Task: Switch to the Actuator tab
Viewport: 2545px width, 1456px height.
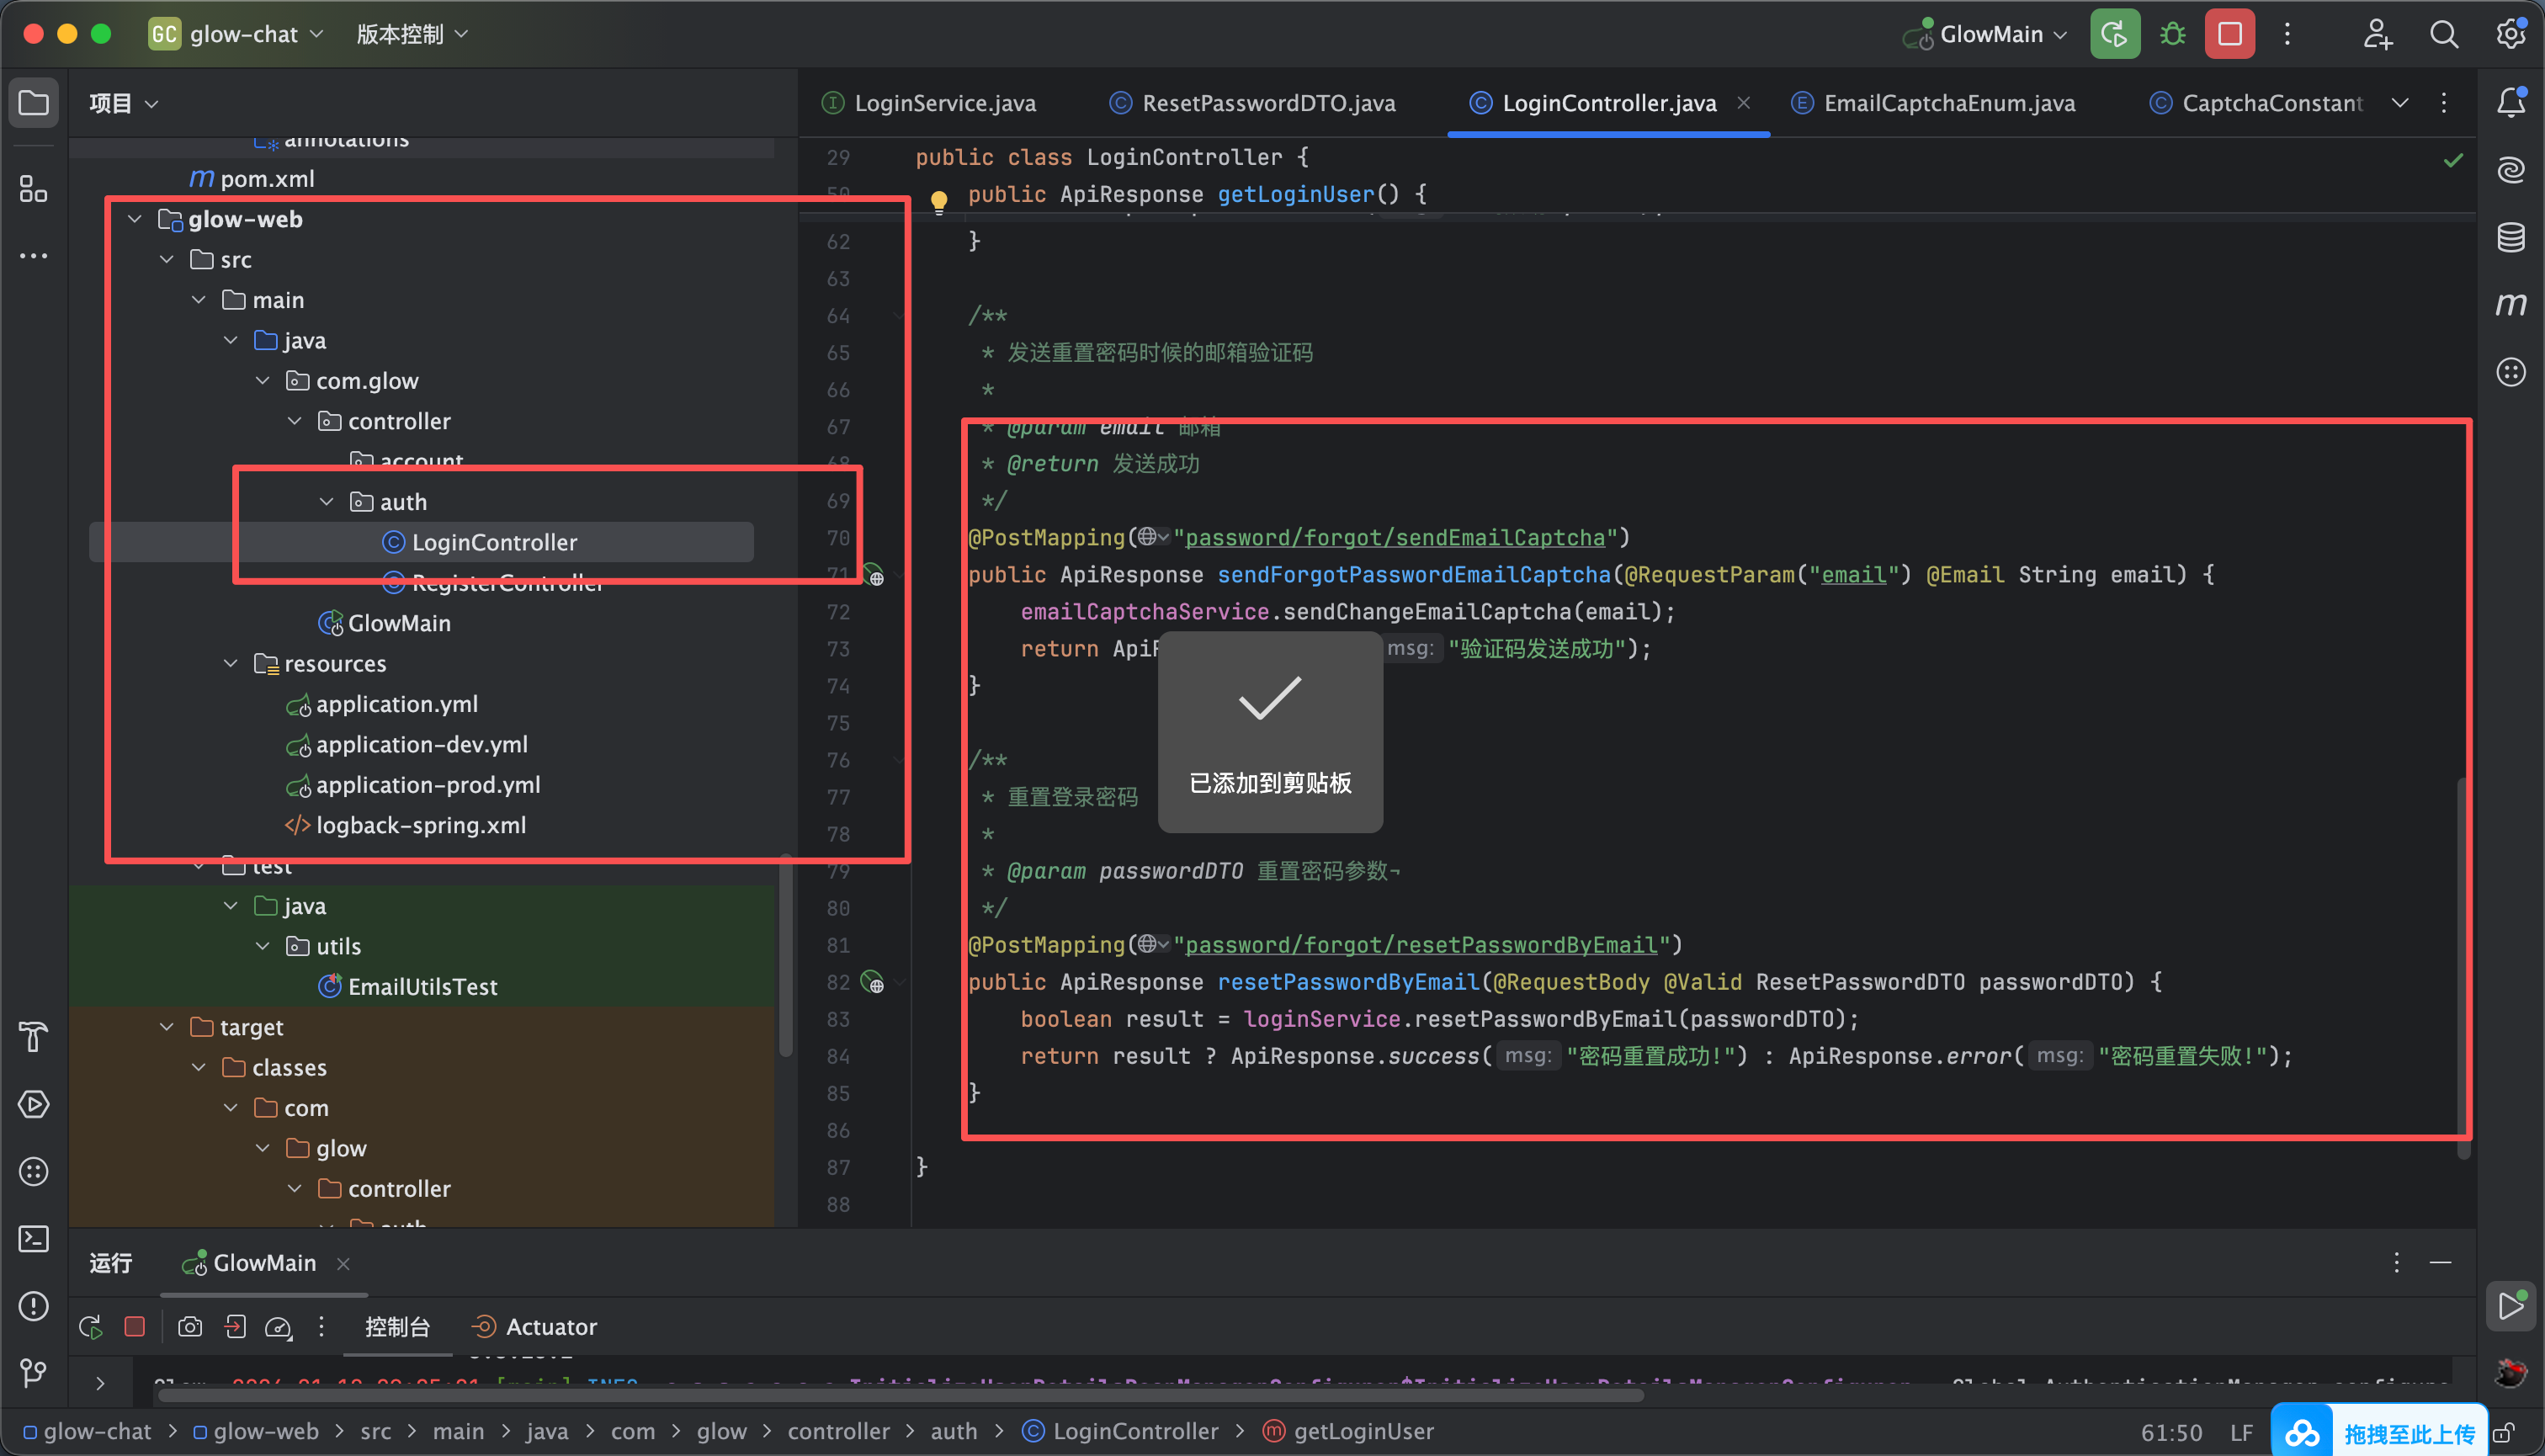Action: (x=550, y=1326)
